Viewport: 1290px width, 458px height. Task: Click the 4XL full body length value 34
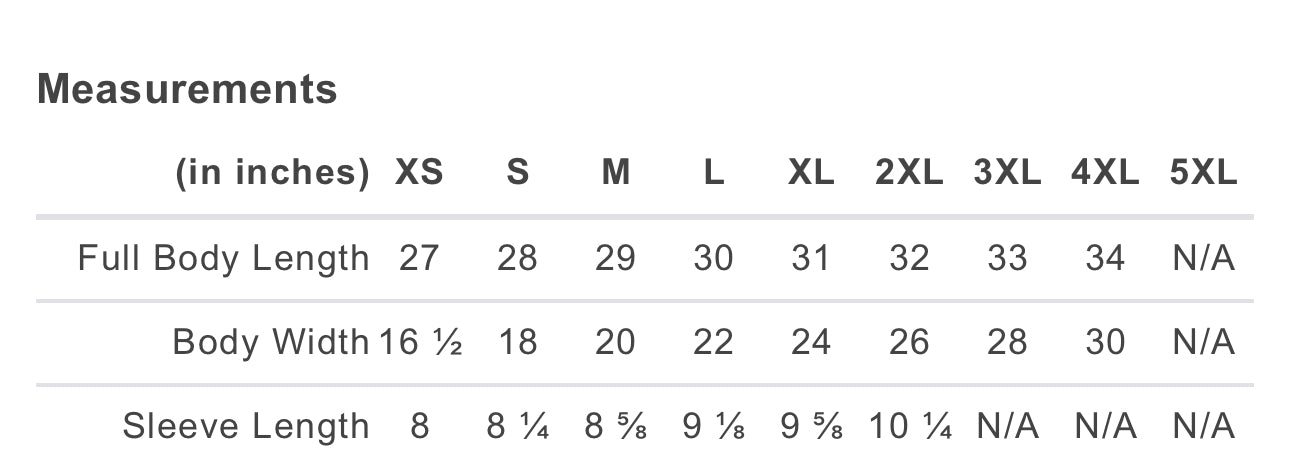(1105, 259)
